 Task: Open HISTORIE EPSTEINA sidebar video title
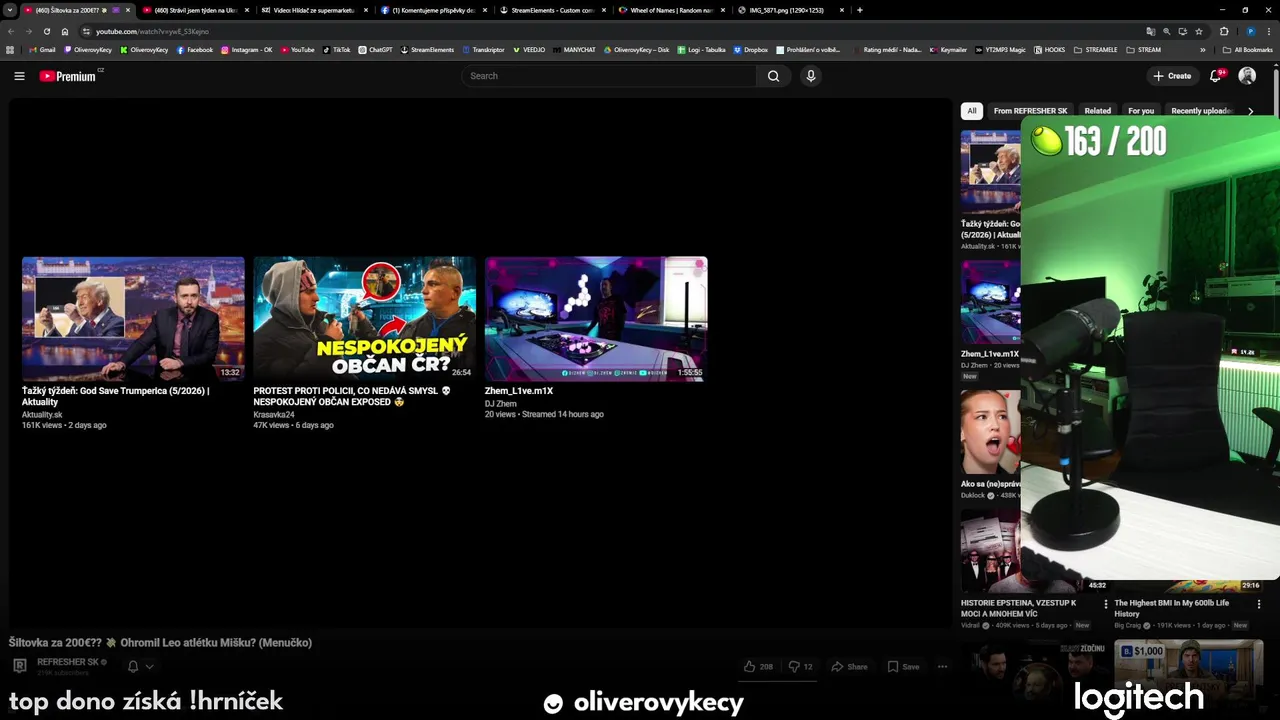click(x=1018, y=609)
